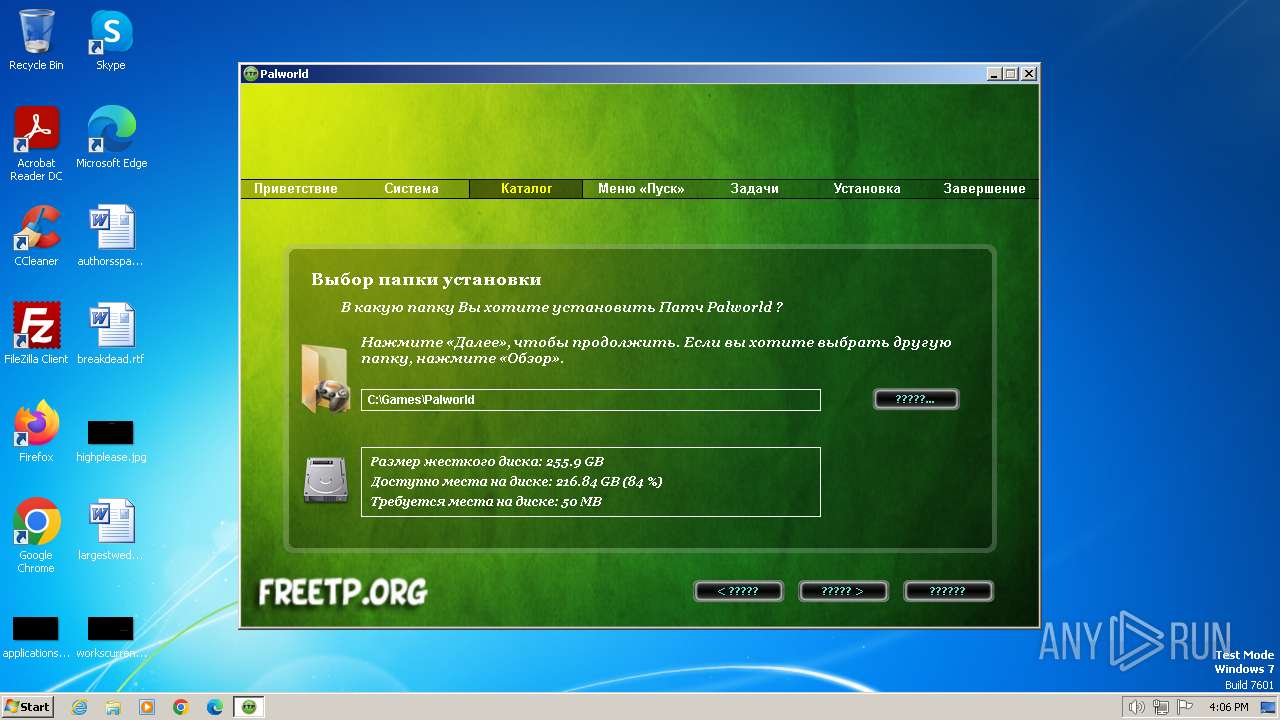Screen dimensions: 1280x720
Task: Select the largestwed… Word document icon
Action: pyautogui.click(x=111, y=530)
